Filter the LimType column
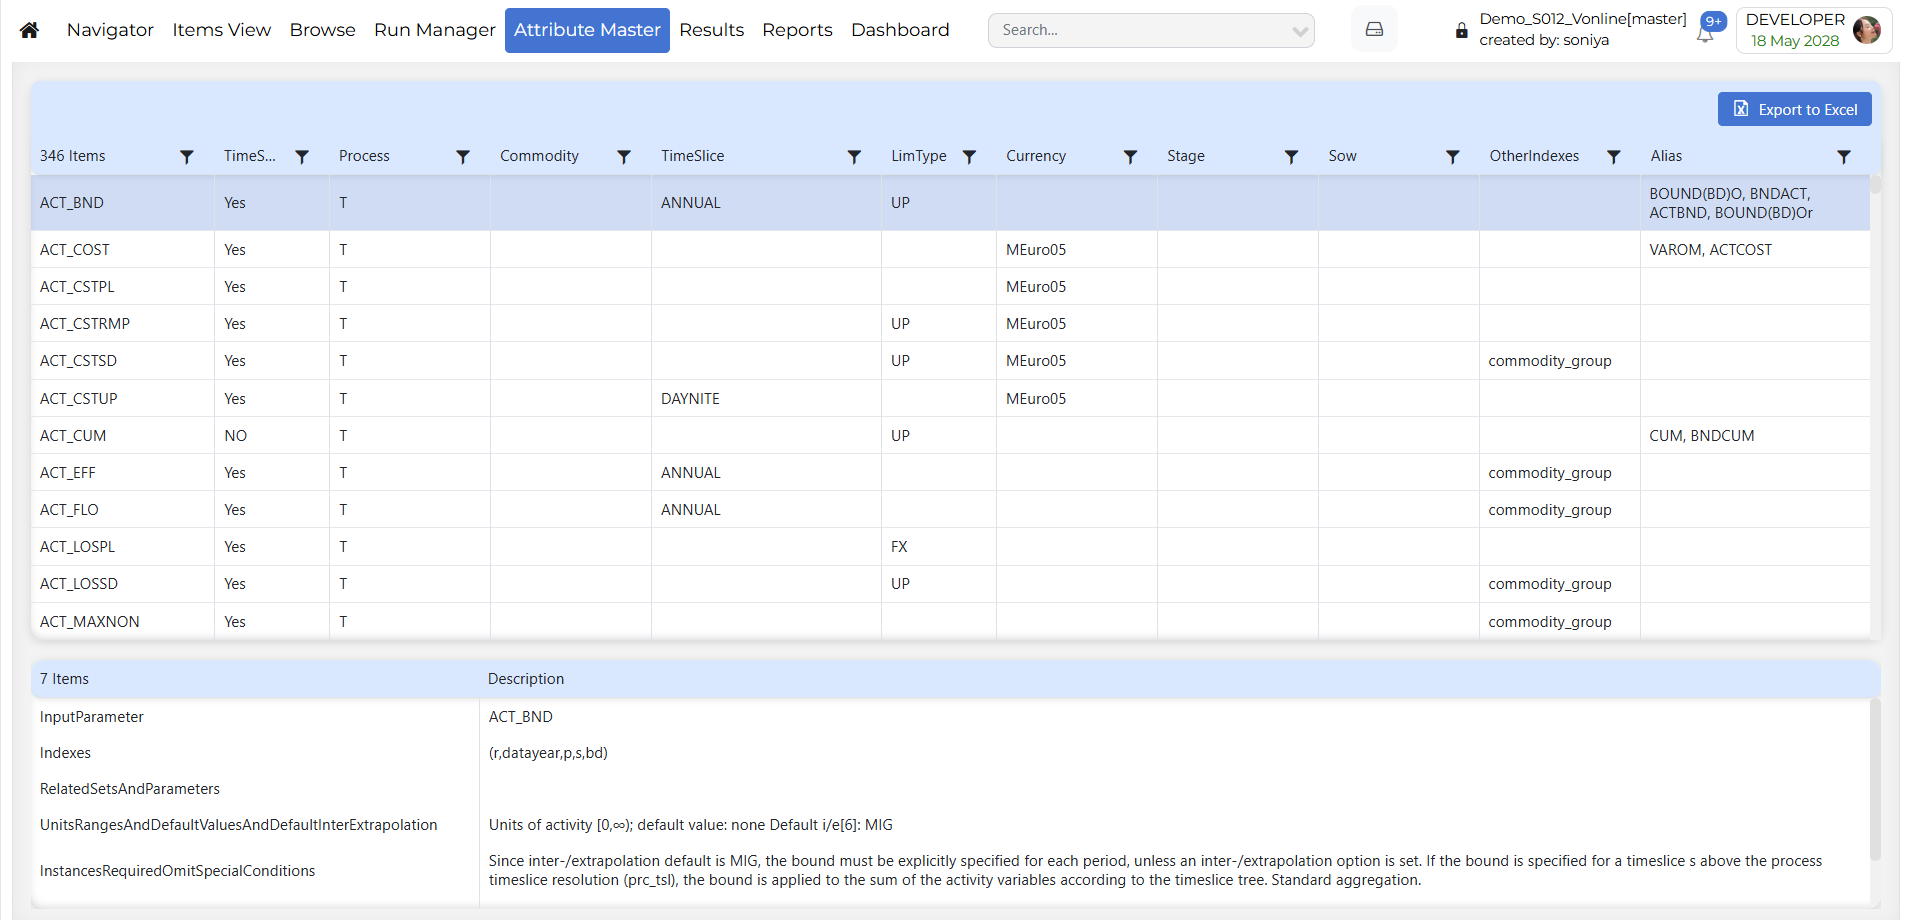Image resolution: width=1905 pixels, height=920 pixels. point(969,157)
